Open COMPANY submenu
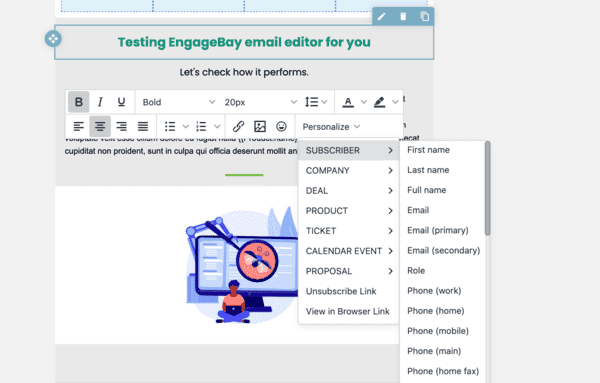The image size is (600, 383). pyautogui.click(x=349, y=171)
